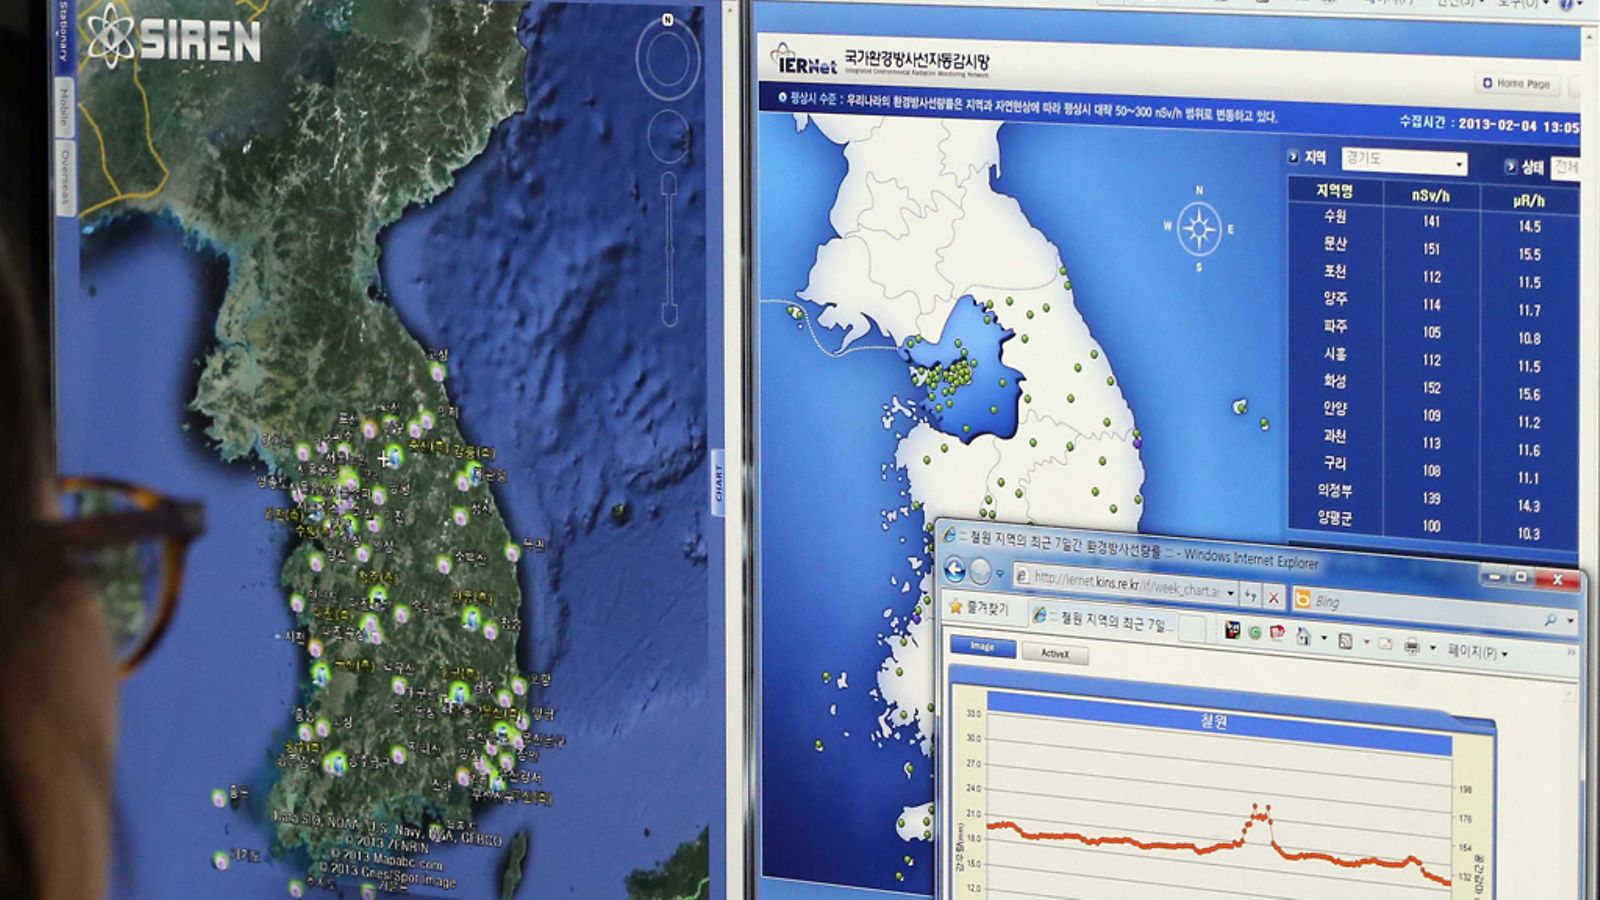Click the 지역명 column header
Screen dimensions: 1600x900
coord(1334,192)
